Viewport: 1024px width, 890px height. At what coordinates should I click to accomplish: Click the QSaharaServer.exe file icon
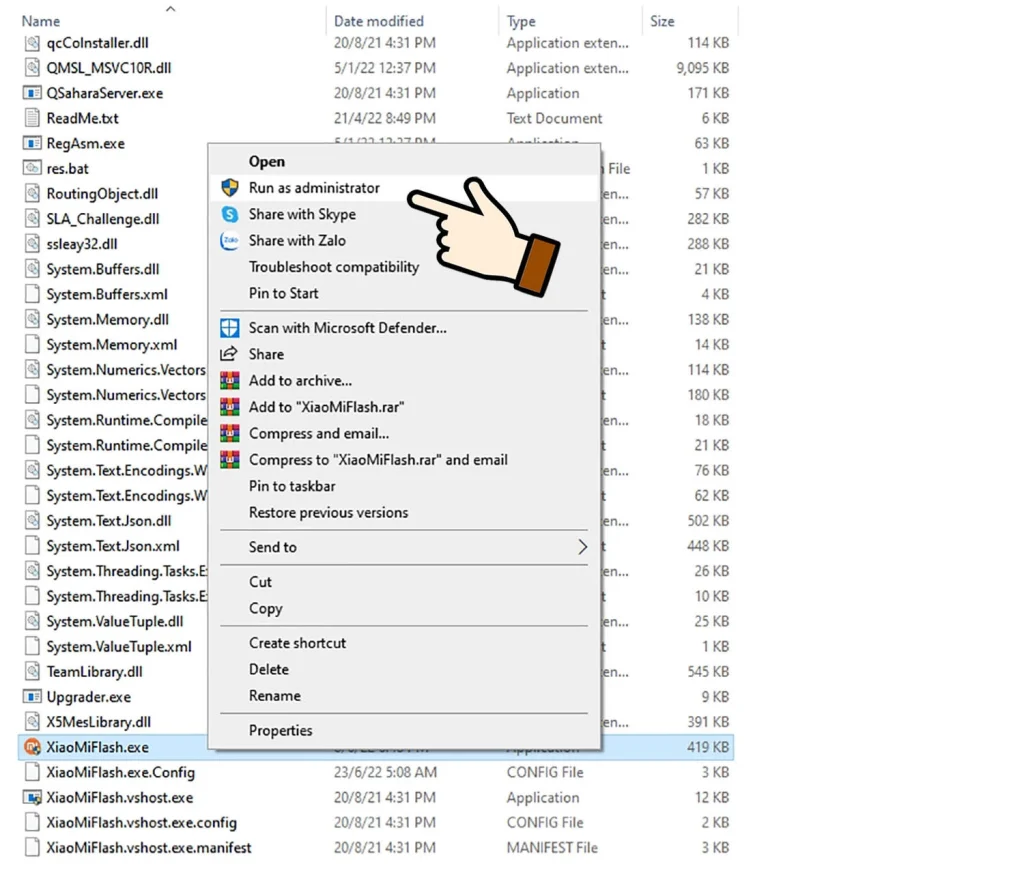tap(31, 93)
